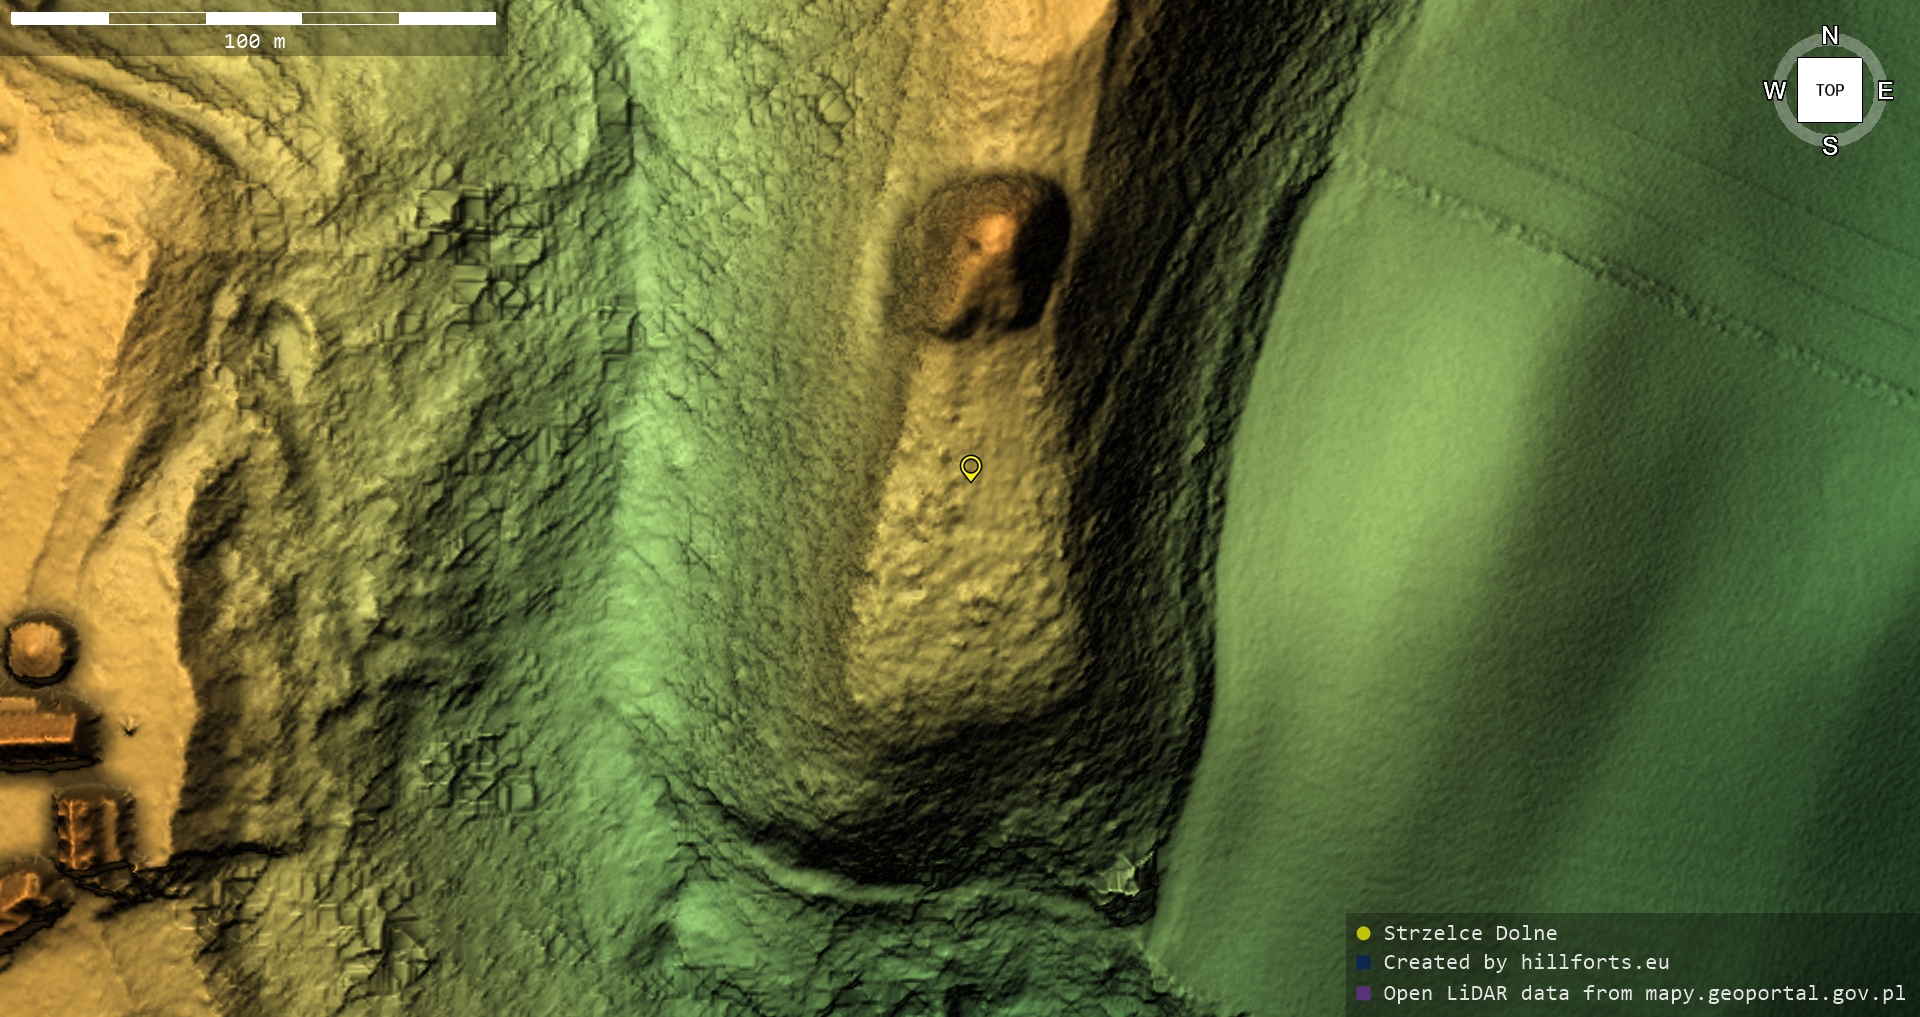
Task: Click the circular structure at the left edge
Action: tap(38, 648)
